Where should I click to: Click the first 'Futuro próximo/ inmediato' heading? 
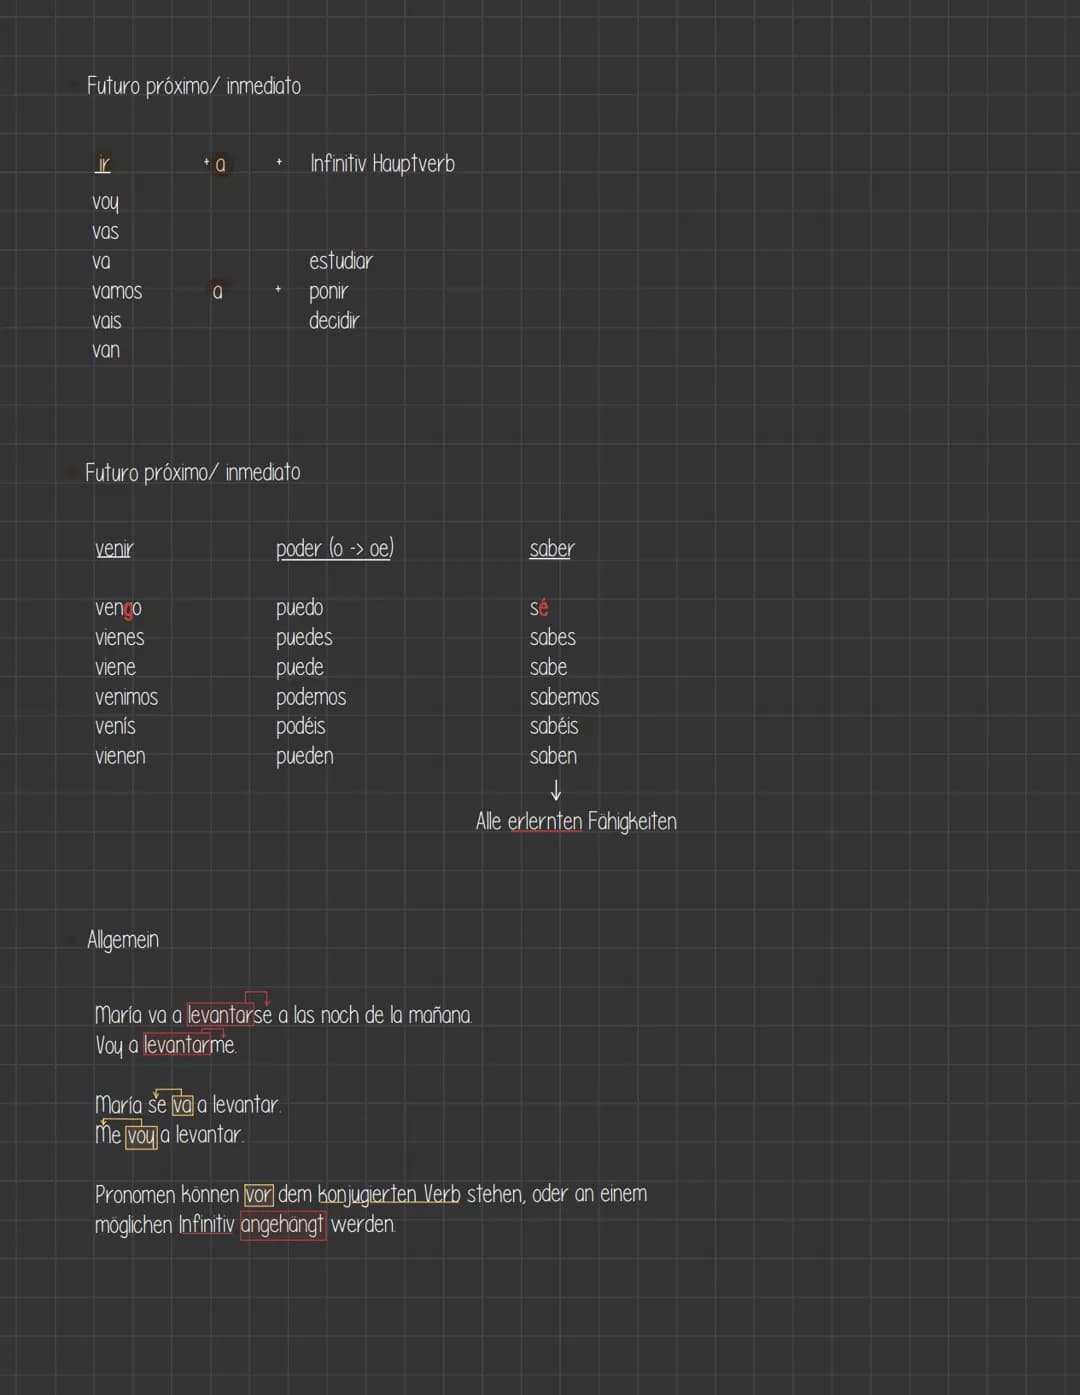pyautogui.click(x=193, y=86)
